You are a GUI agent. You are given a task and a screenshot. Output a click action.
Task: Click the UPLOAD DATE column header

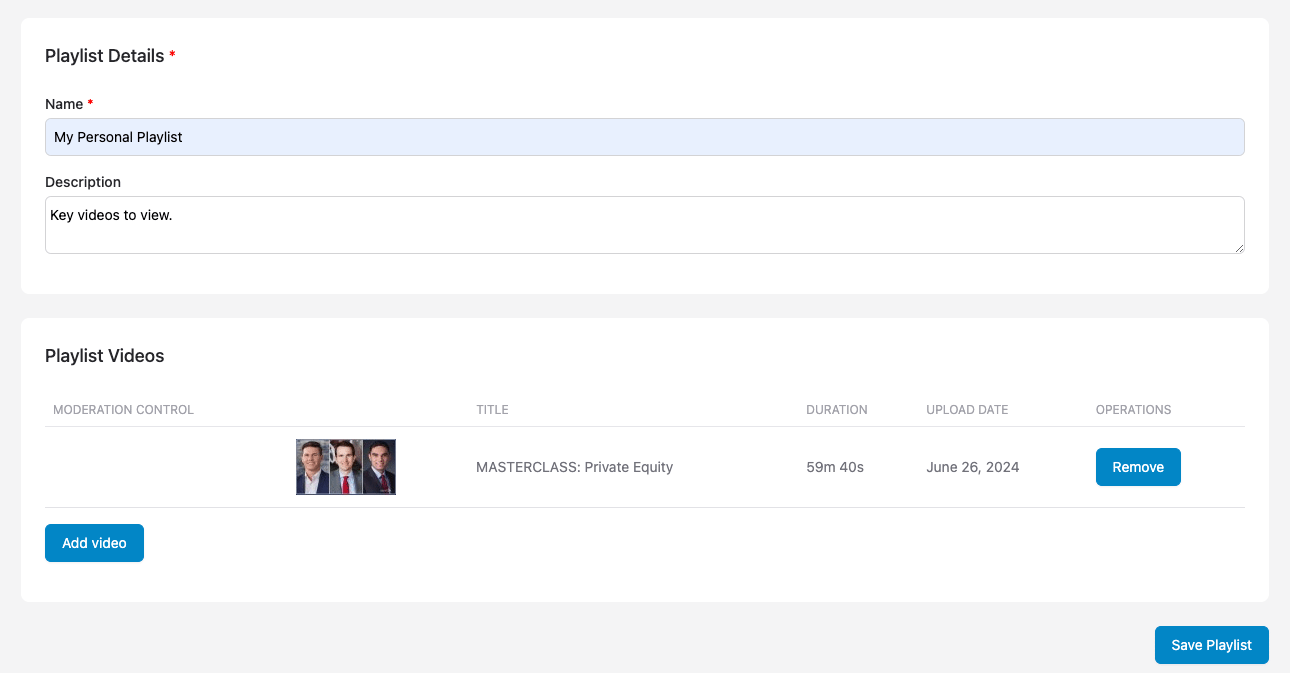(x=966, y=410)
